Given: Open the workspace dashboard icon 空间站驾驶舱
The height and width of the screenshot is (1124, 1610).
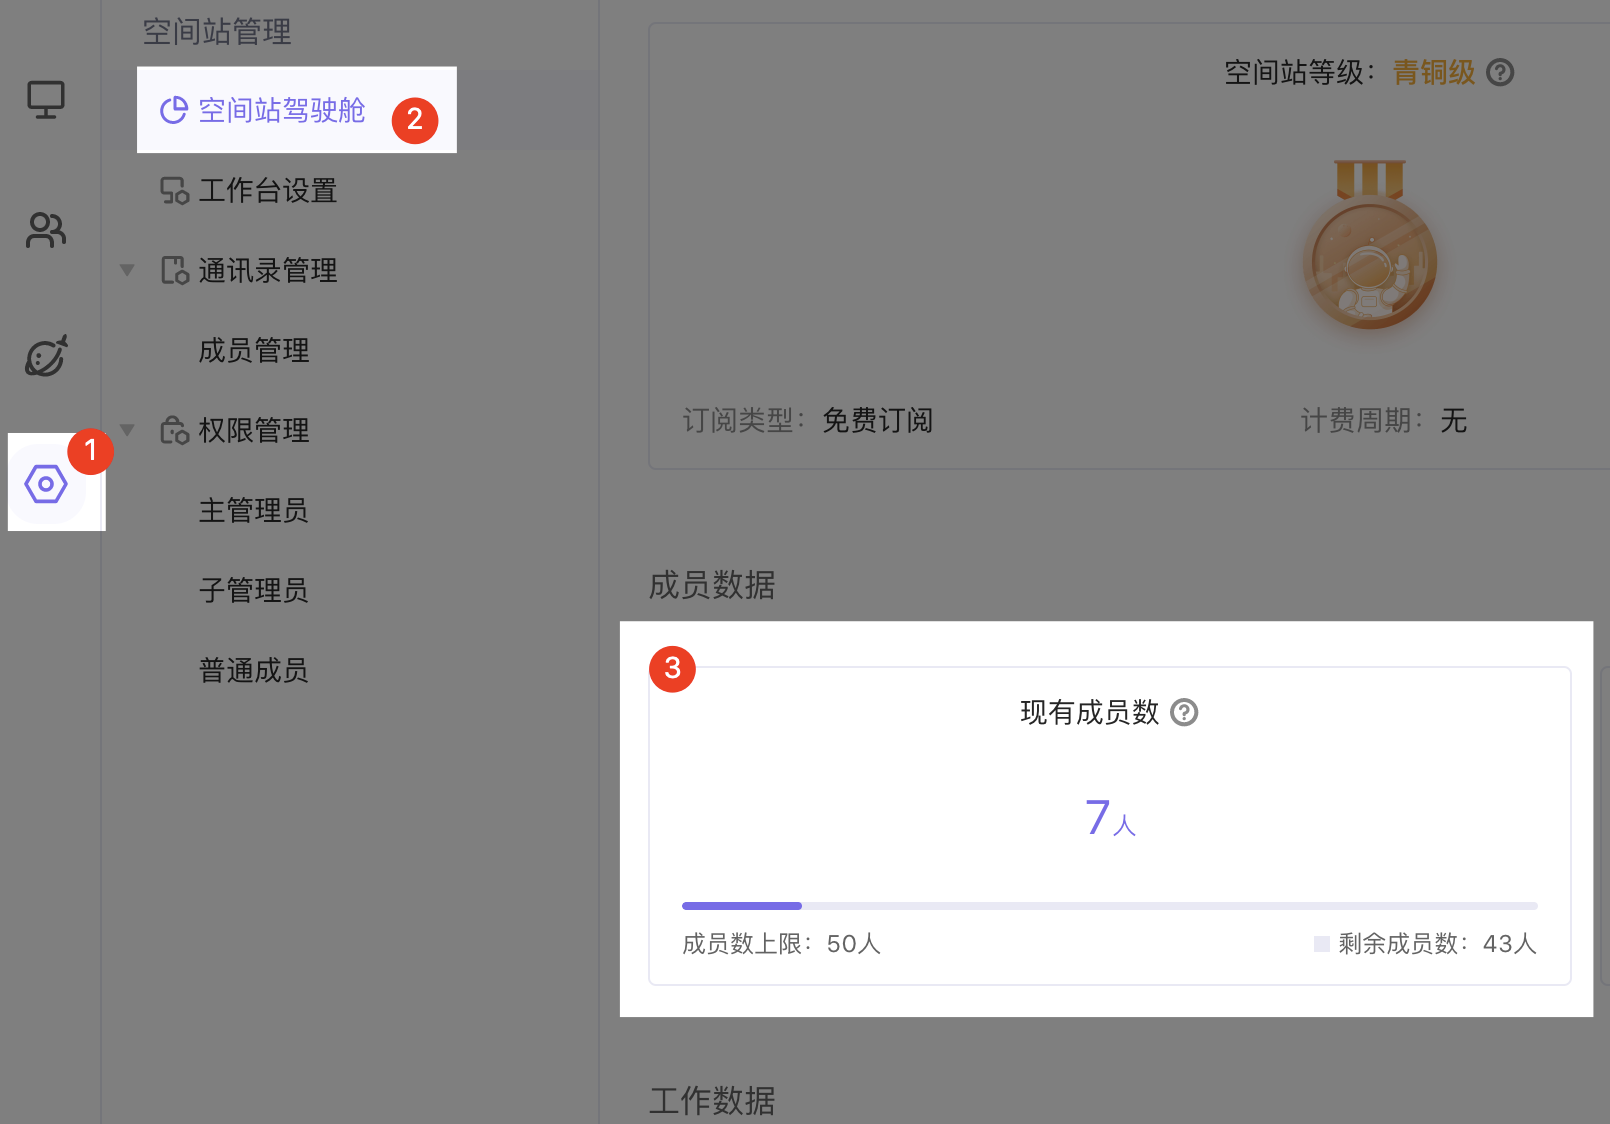Looking at the screenshot, I should point(174,111).
